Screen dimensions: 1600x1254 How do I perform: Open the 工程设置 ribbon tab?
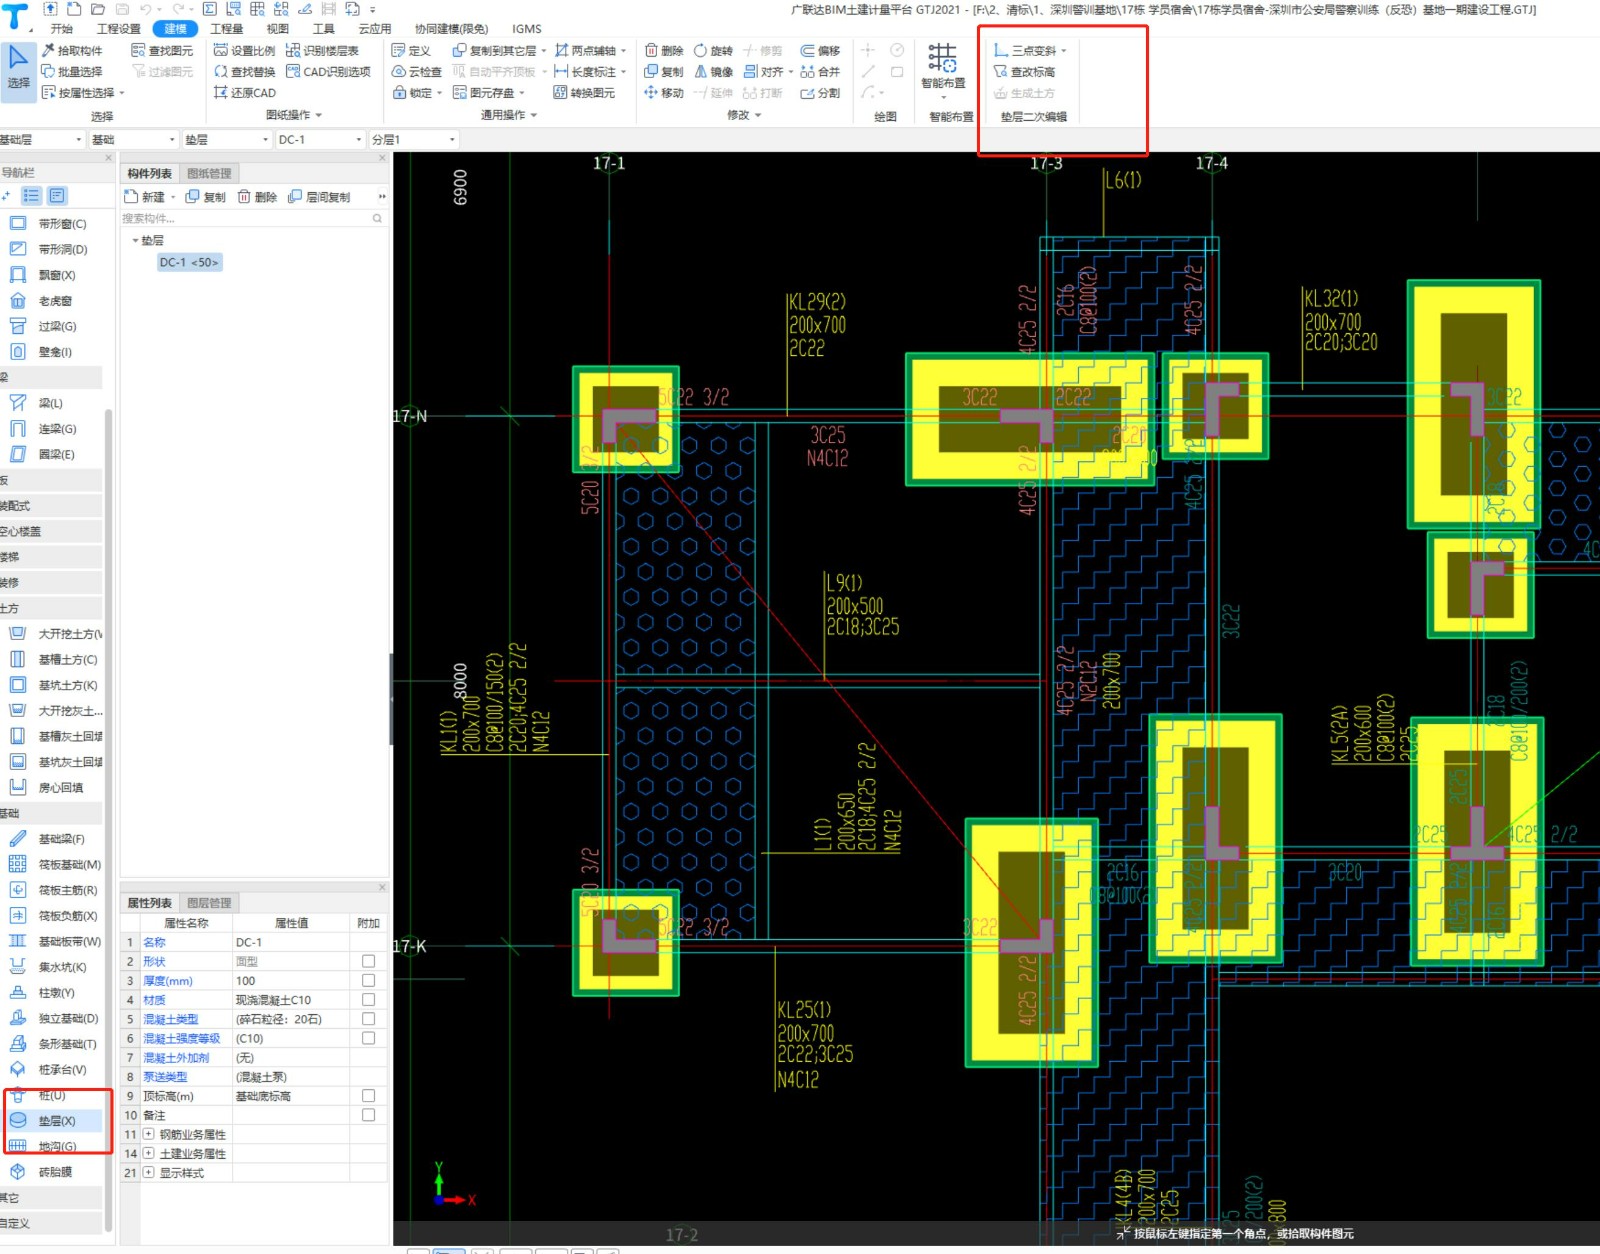(x=118, y=28)
